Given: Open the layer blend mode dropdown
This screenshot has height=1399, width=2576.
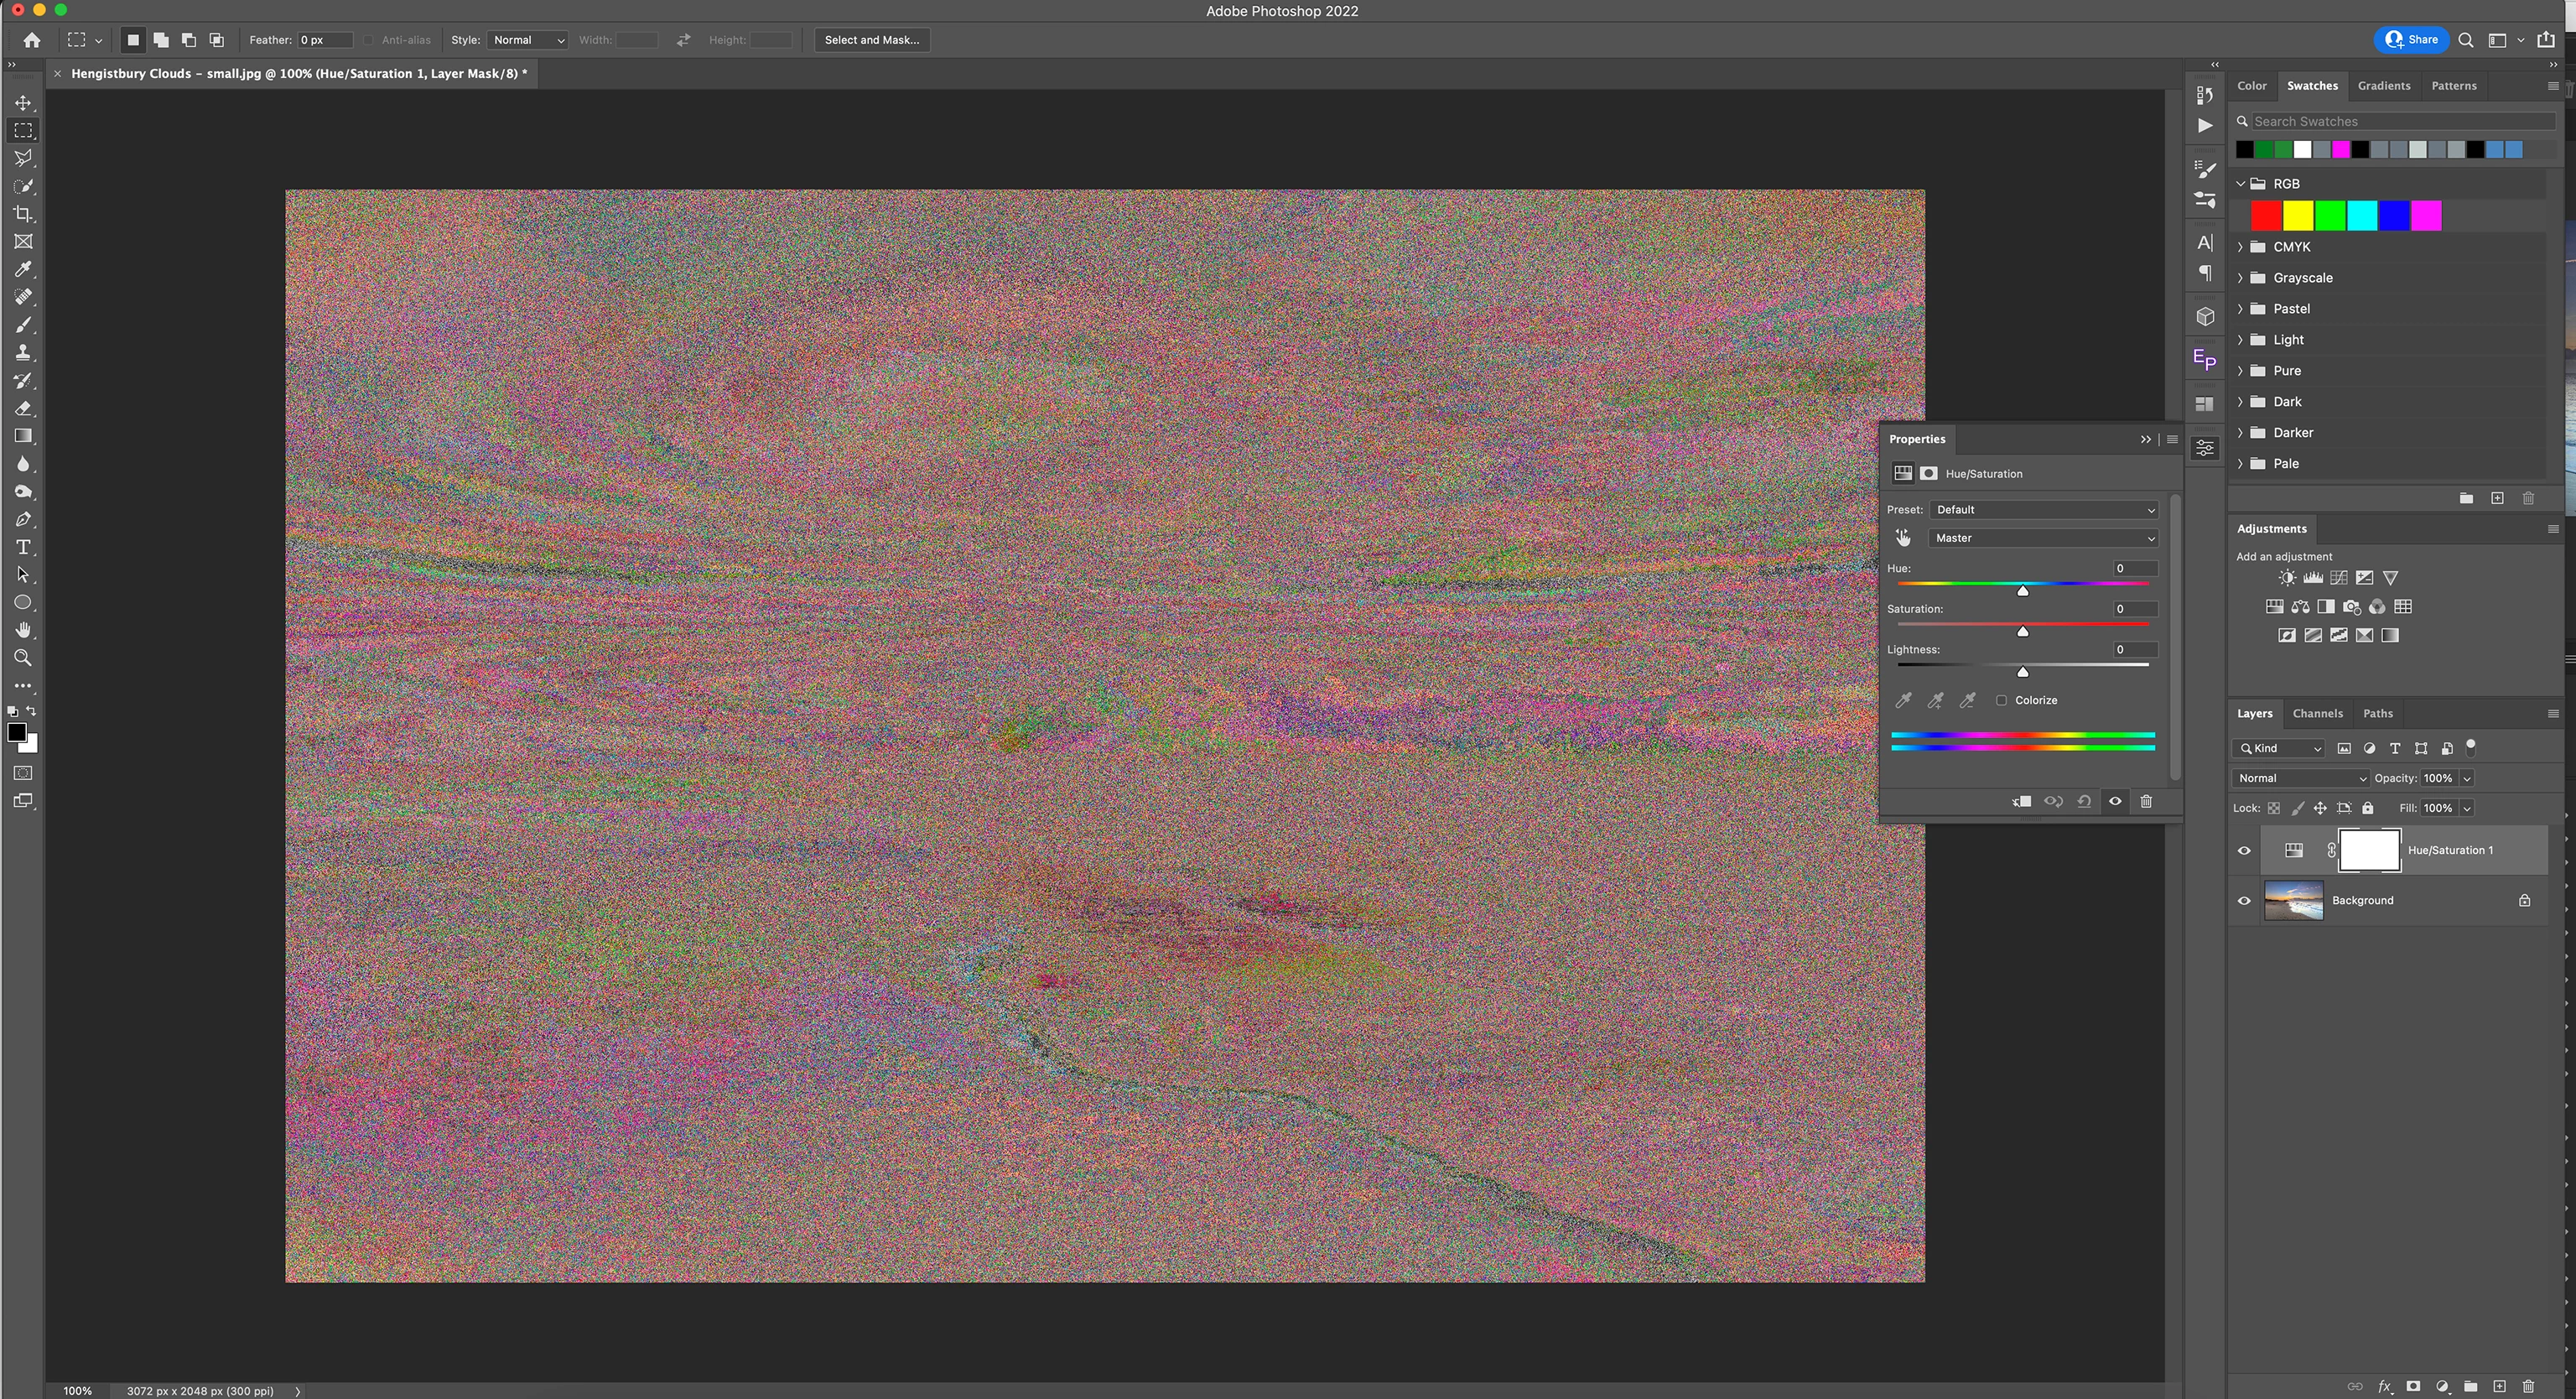Looking at the screenshot, I should pyautogui.click(x=2300, y=778).
